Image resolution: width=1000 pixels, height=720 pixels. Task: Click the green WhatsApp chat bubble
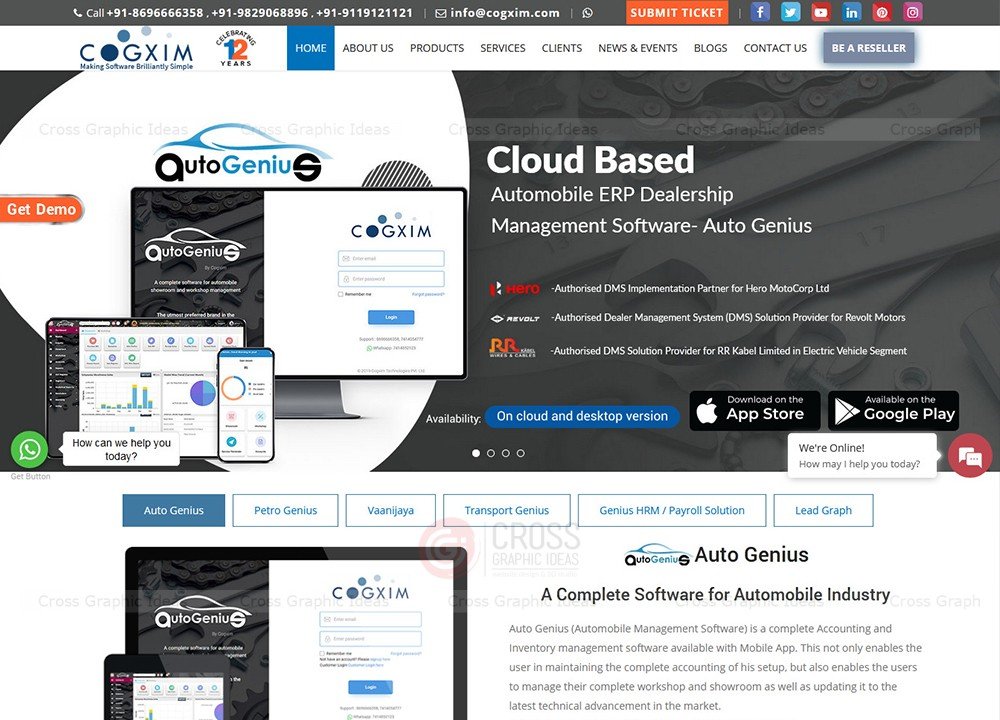[x=29, y=450]
